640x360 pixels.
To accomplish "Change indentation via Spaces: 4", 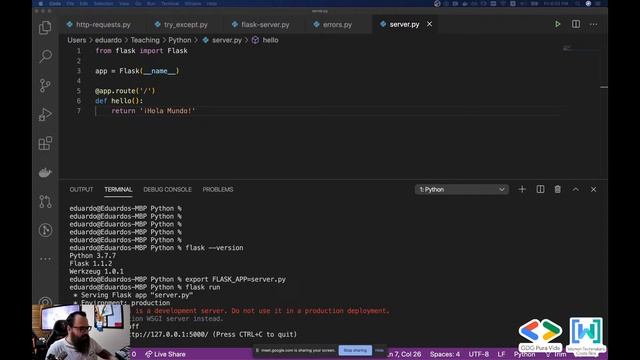I will (x=444, y=354).
